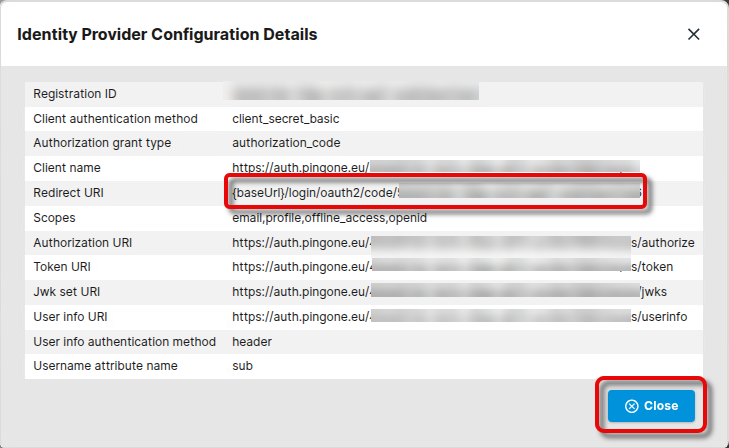
Task: Select the Username attribute name label
Action: pyautogui.click(x=105, y=366)
